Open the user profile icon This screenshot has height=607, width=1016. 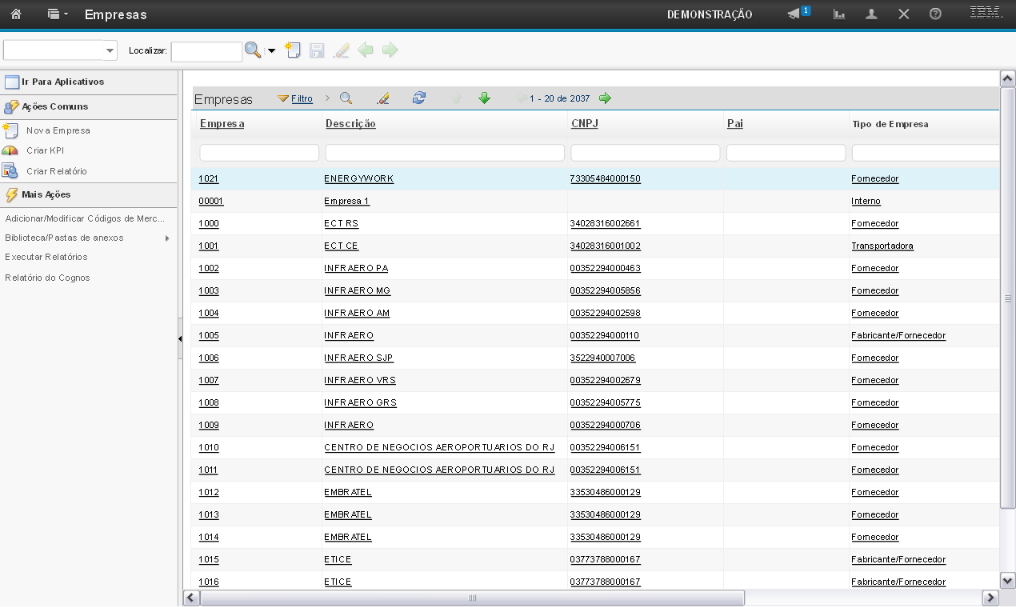click(x=872, y=15)
